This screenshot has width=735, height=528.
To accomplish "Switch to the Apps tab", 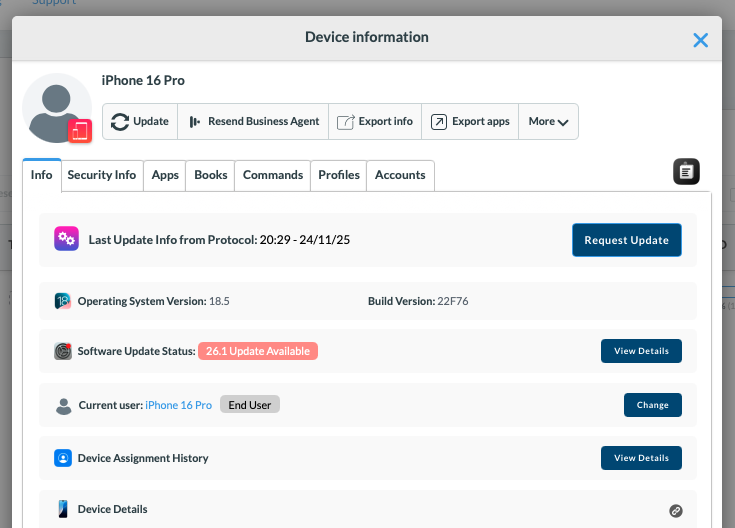I will tap(165, 175).
